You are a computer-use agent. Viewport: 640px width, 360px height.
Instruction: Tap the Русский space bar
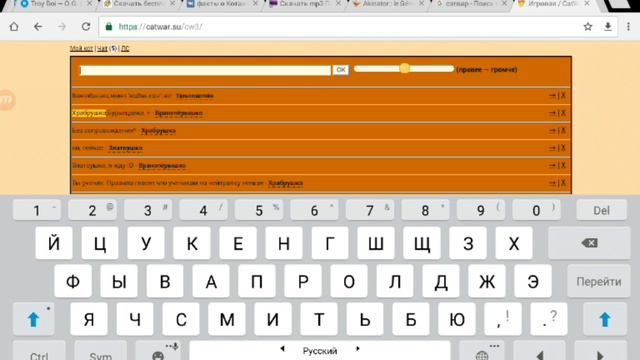(x=320, y=351)
